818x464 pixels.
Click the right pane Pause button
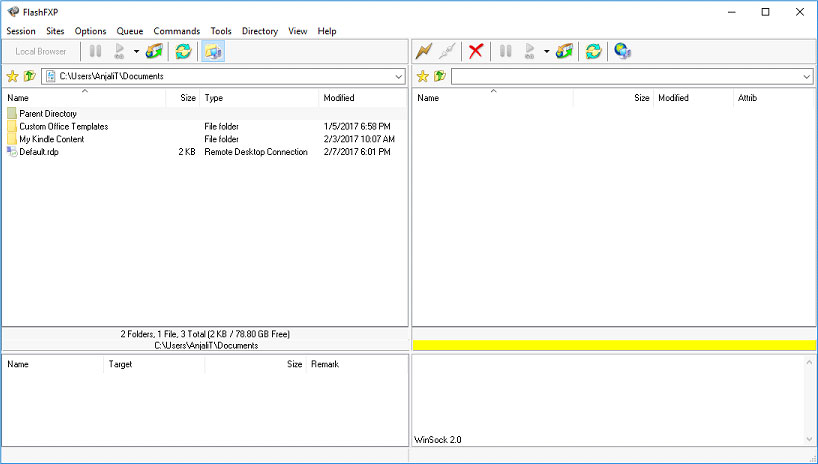[x=506, y=51]
